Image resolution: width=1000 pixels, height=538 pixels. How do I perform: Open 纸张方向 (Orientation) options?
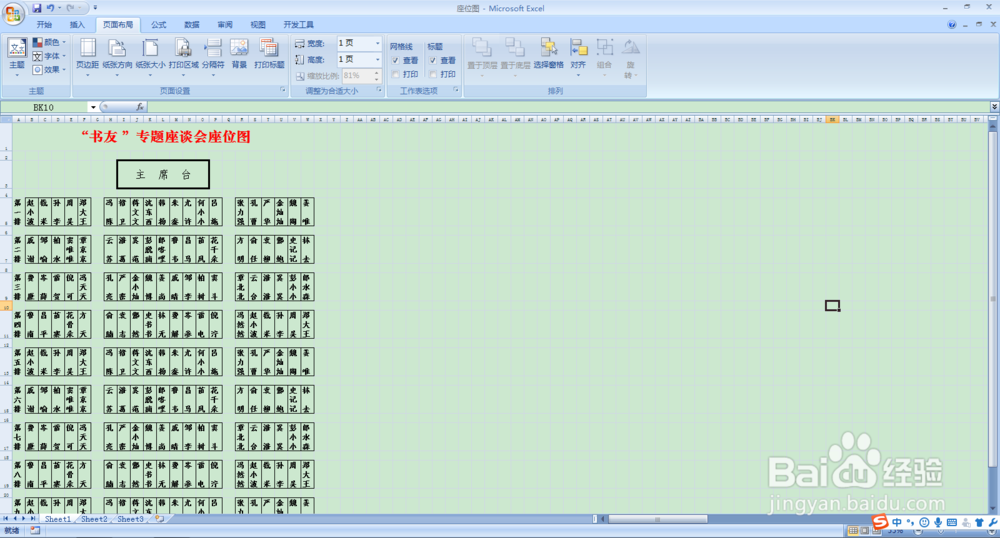pyautogui.click(x=117, y=57)
